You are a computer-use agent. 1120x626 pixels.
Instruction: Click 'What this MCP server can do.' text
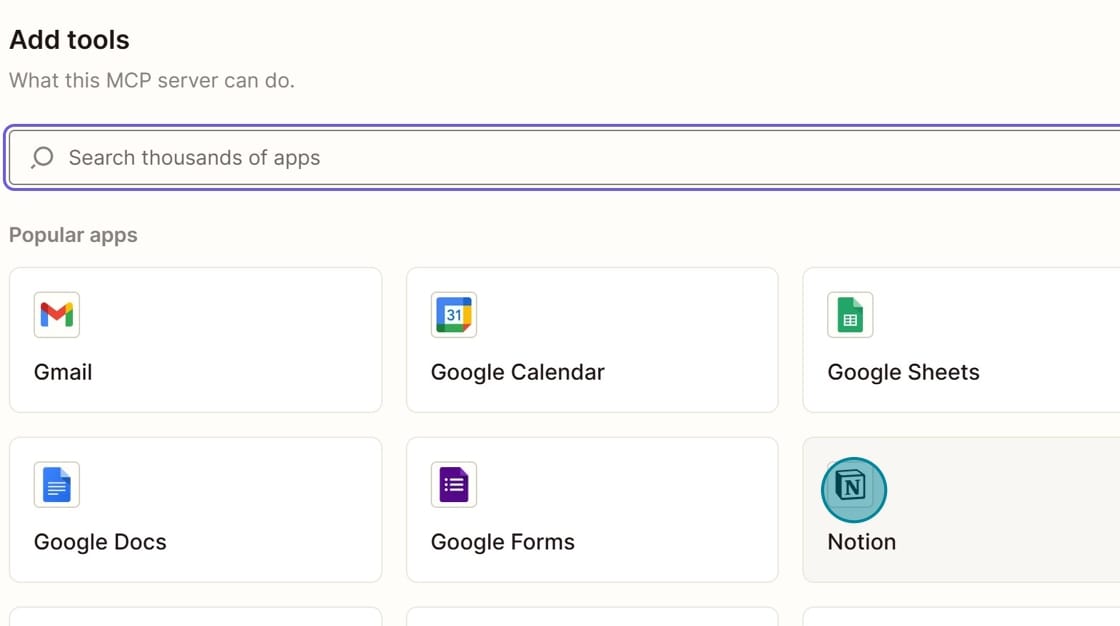pos(151,80)
